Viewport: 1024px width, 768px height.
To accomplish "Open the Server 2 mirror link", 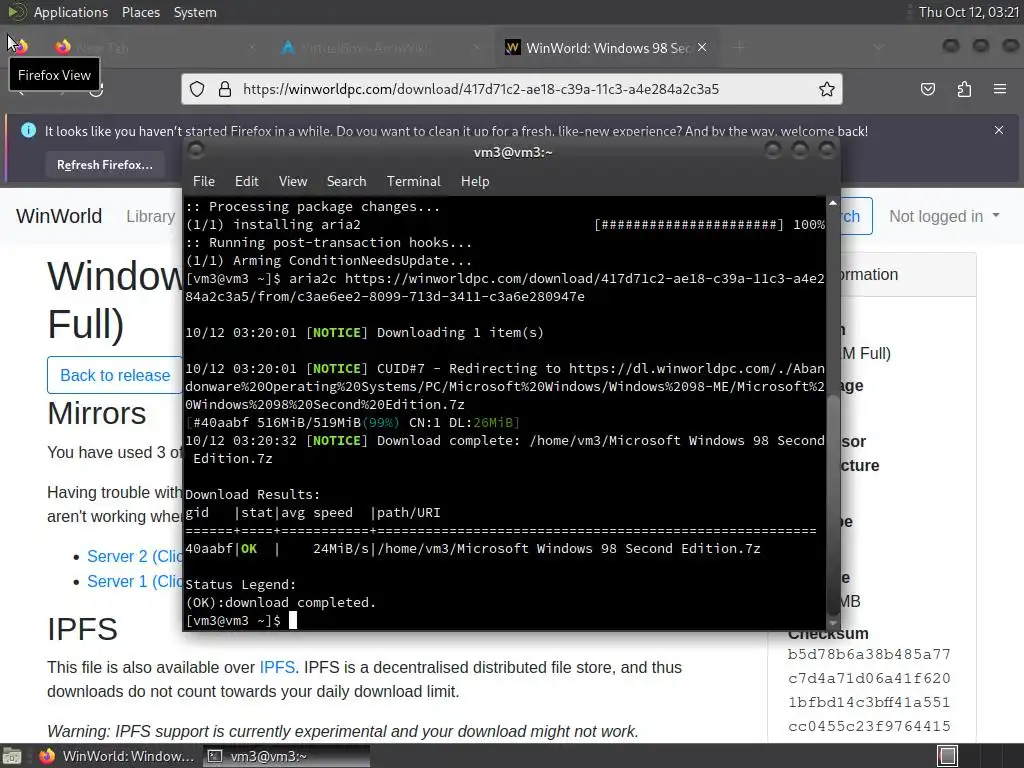I will coord(135,556).
